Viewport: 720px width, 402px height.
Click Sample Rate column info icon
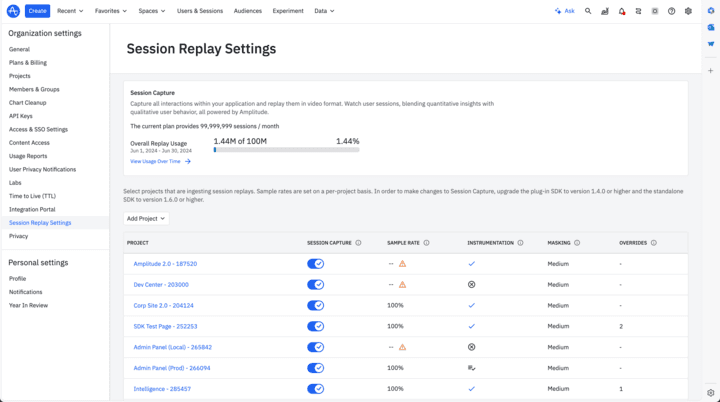426,243
